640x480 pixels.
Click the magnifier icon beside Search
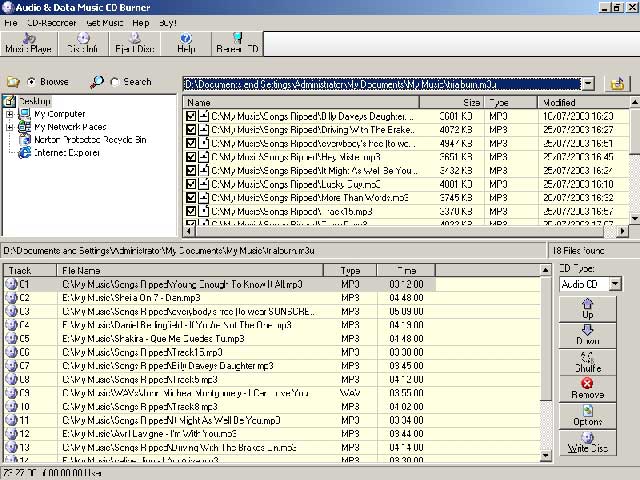pos(97,82)
